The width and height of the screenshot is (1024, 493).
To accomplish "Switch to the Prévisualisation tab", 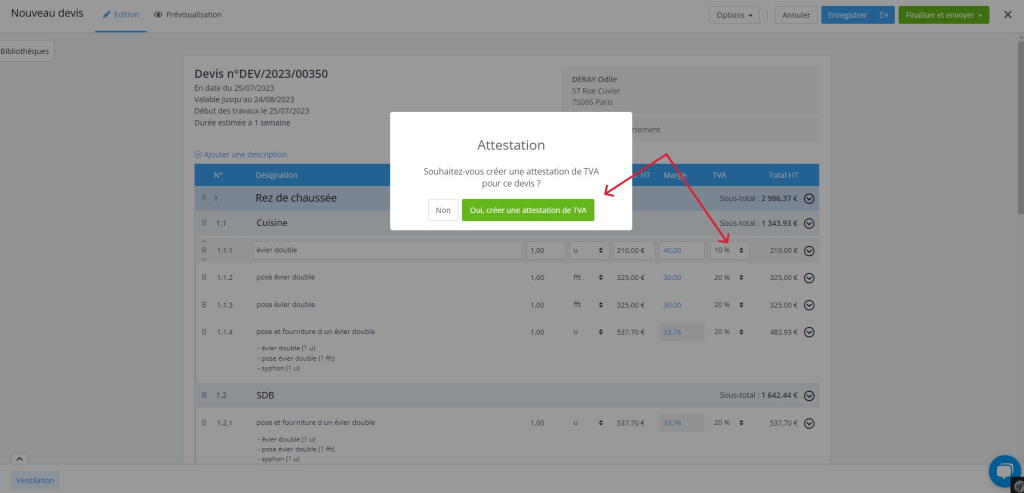I will click(x=188, y=15).
